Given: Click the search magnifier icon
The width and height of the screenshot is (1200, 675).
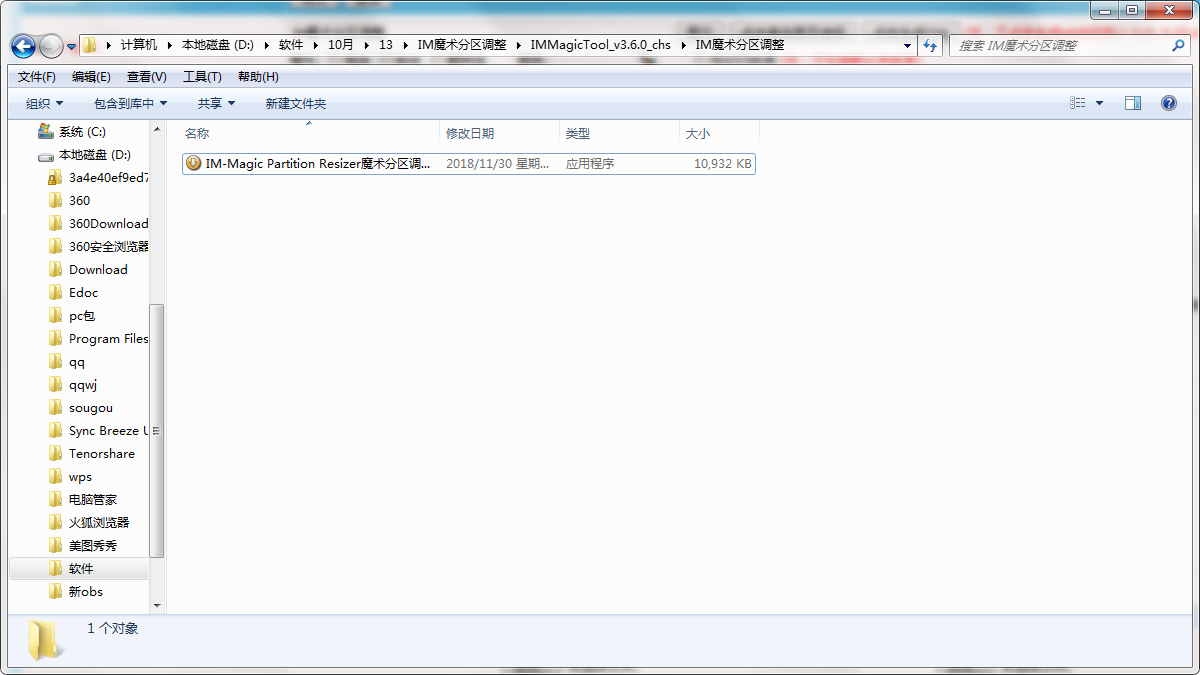Looking at the screenshot, I should [x=1178, y=45].
